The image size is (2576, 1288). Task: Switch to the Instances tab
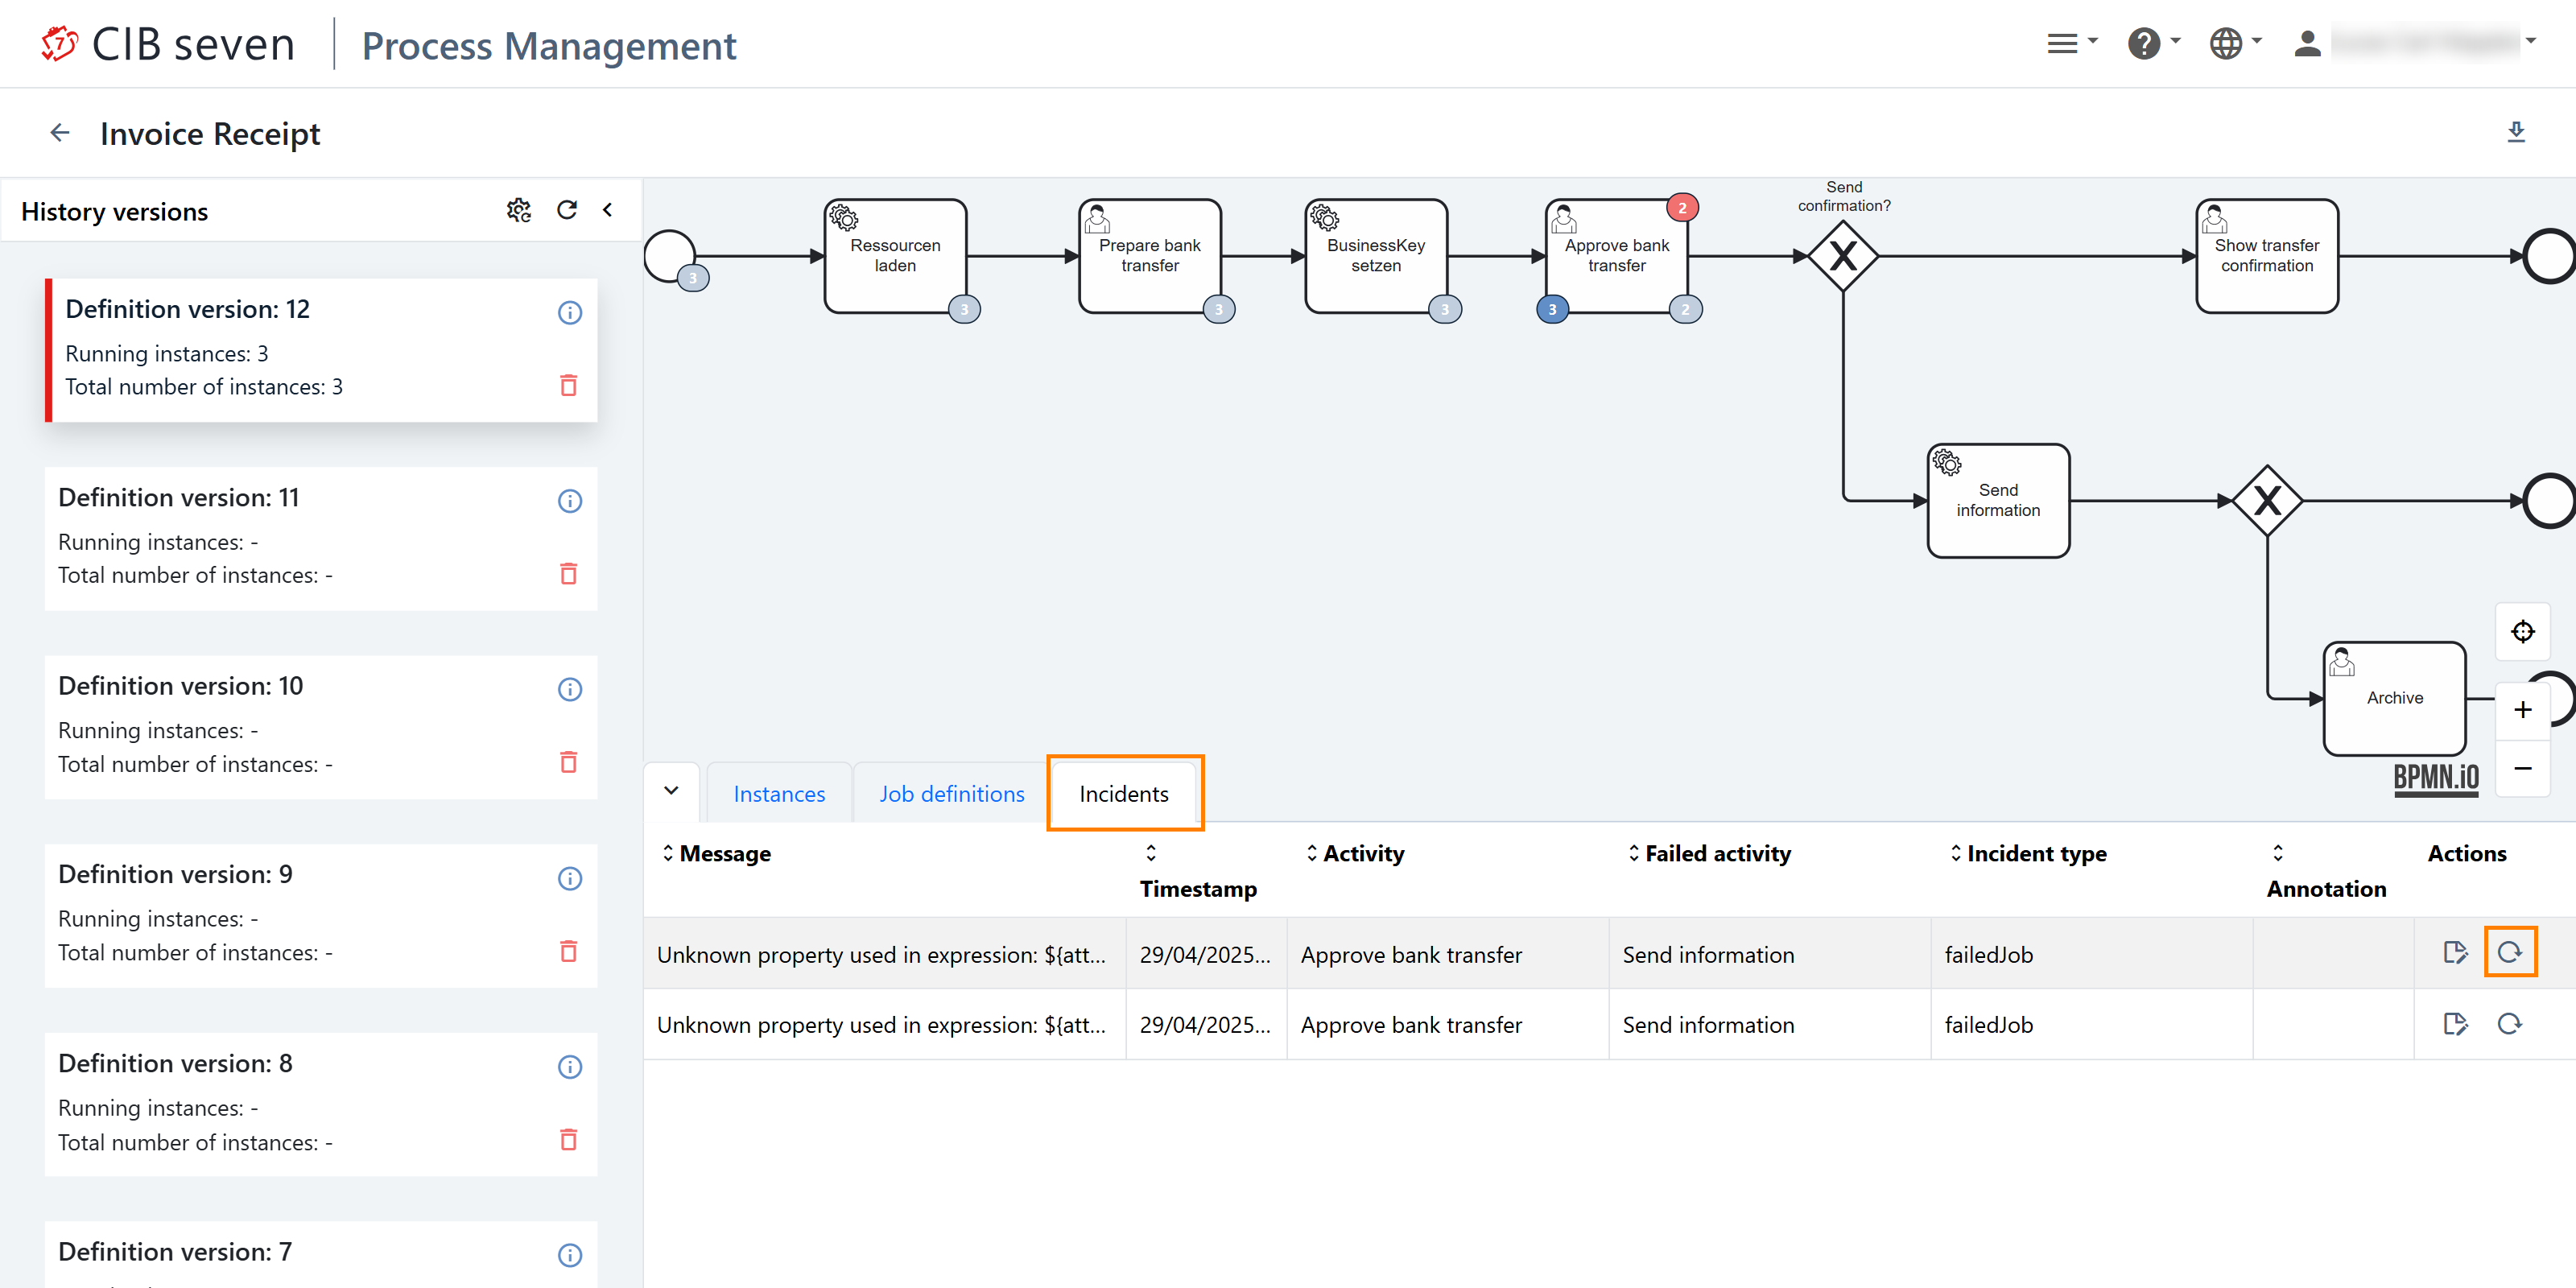(x=779, y=794)
